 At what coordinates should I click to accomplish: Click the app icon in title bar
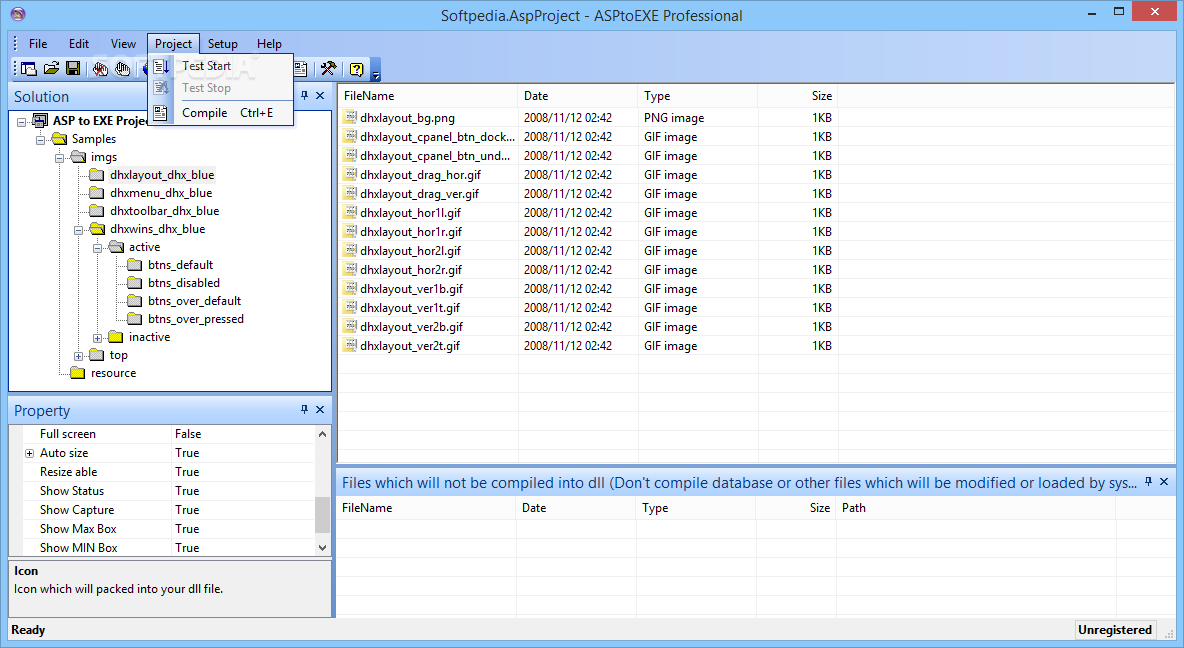(x=17, y=14)
